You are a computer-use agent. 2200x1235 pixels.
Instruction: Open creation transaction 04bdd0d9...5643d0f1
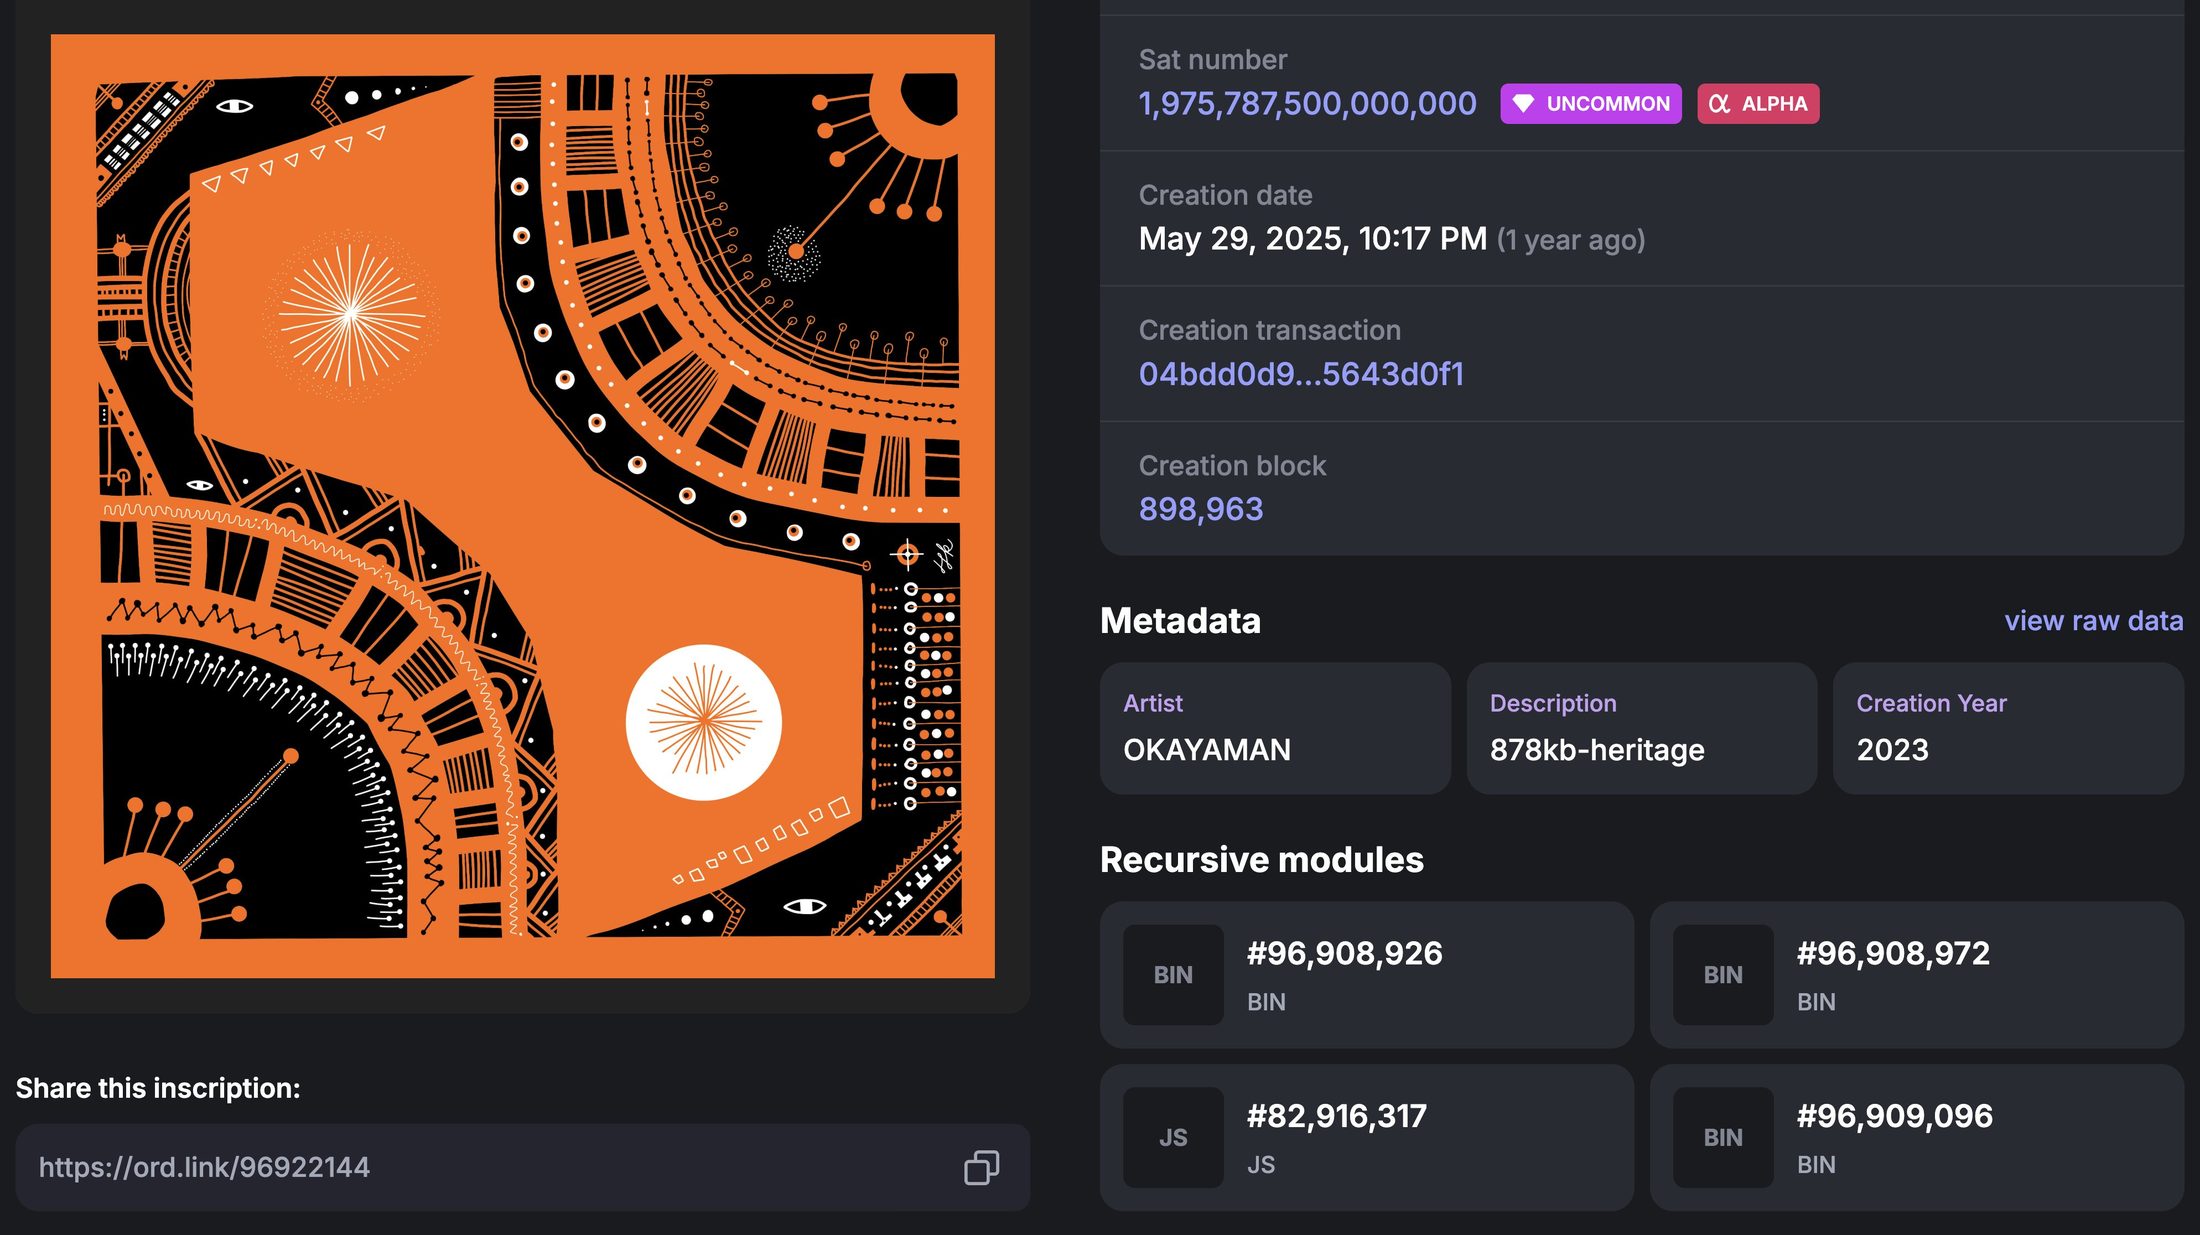[x=1301, y=374]
